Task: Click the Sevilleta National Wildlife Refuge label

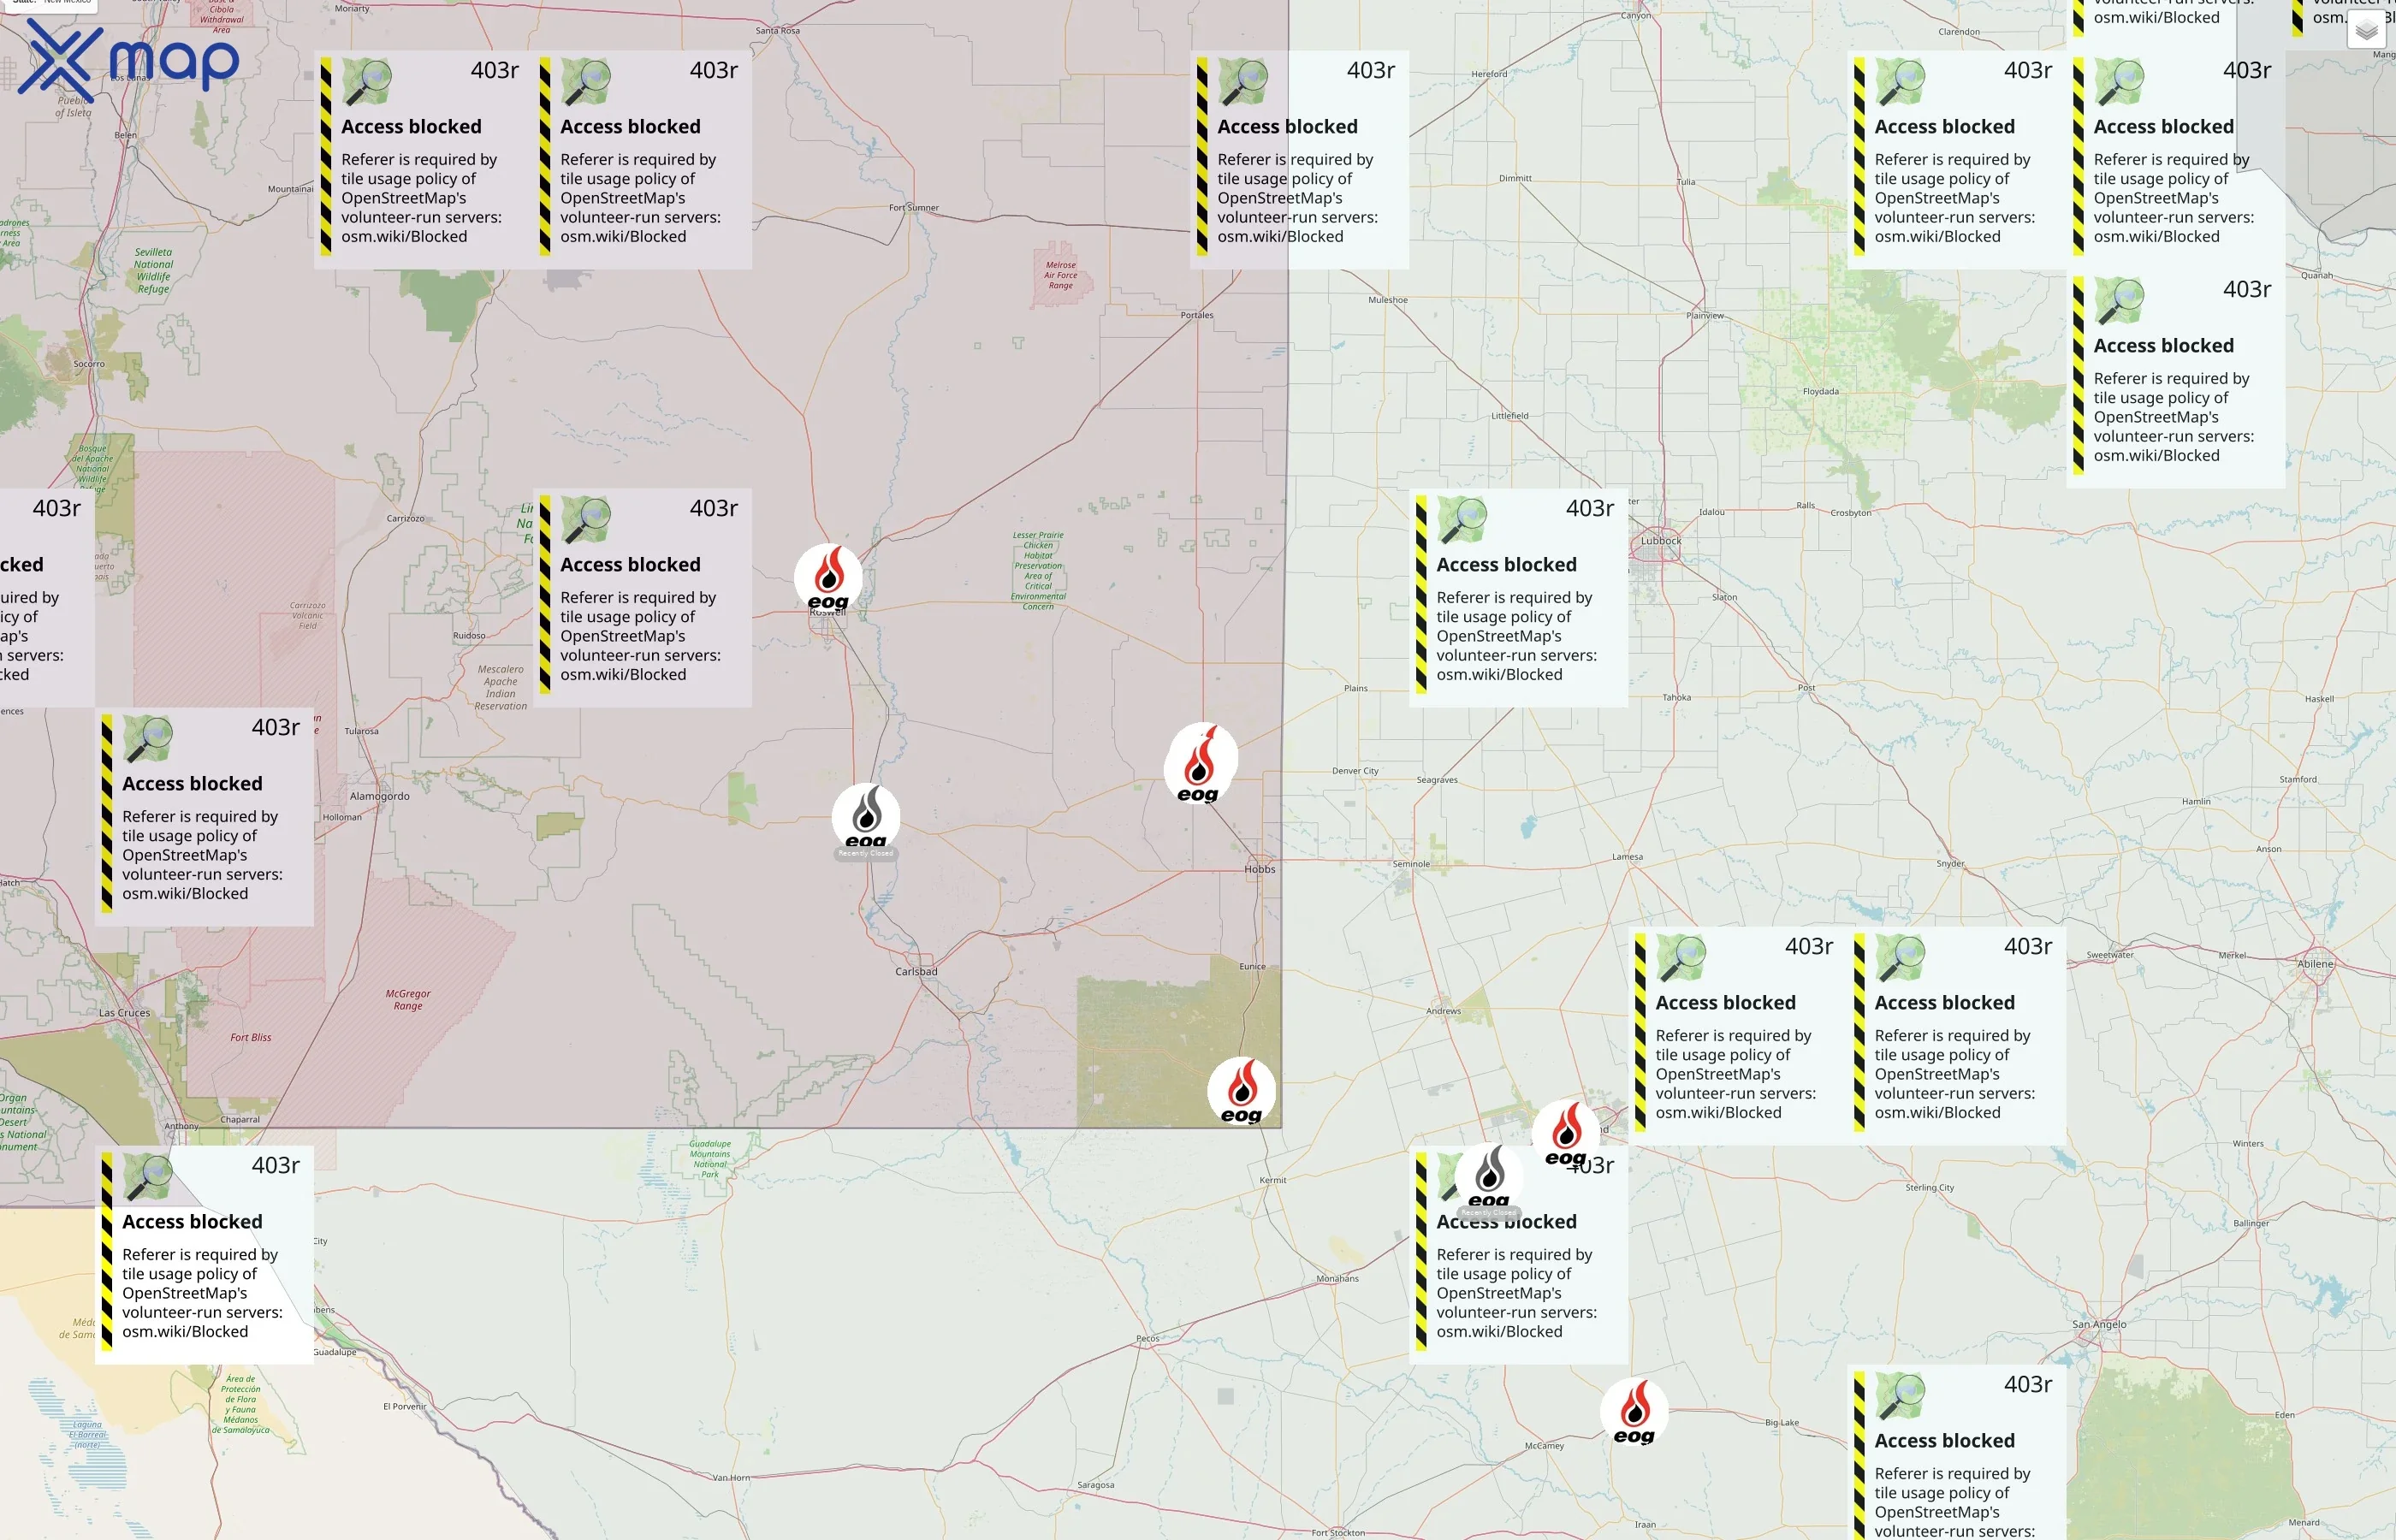Action: click(153, 271)
